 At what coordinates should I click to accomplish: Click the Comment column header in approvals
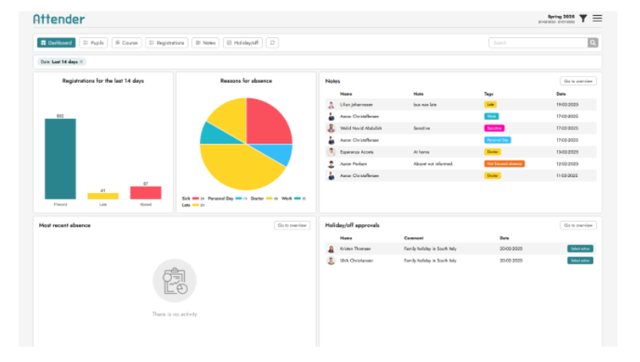414,238
